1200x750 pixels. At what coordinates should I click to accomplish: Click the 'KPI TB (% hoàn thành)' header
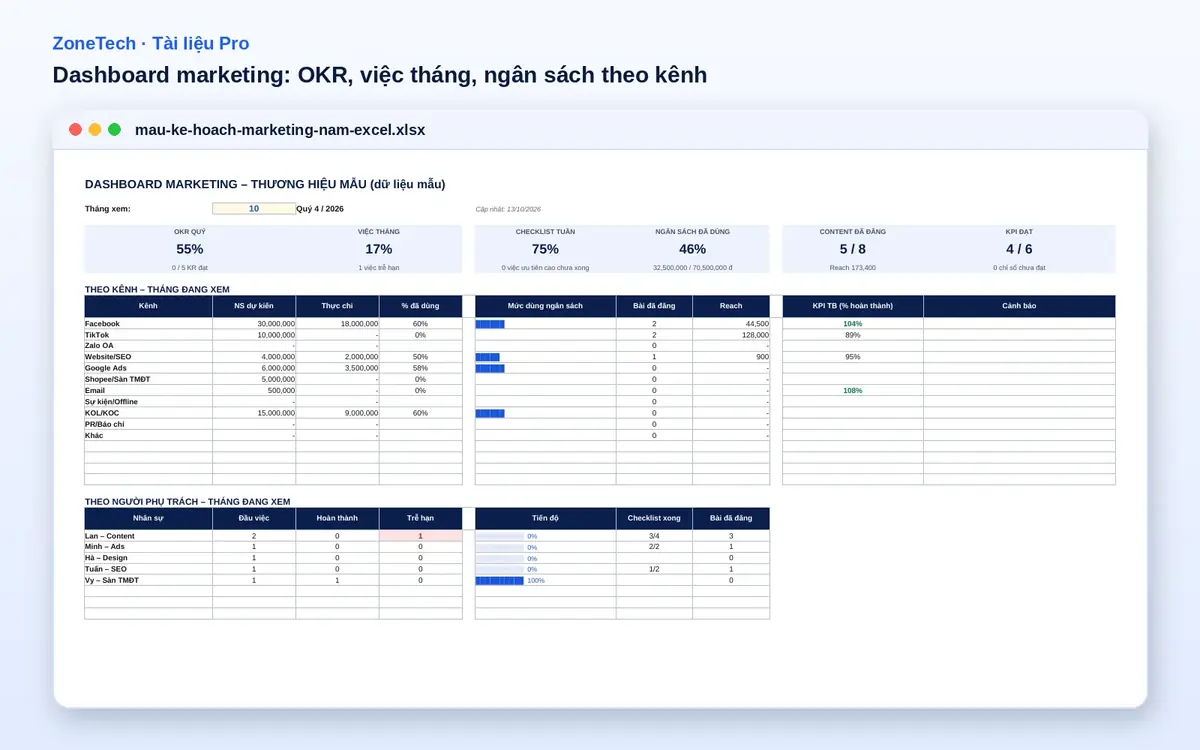click(x=852, y=306)
